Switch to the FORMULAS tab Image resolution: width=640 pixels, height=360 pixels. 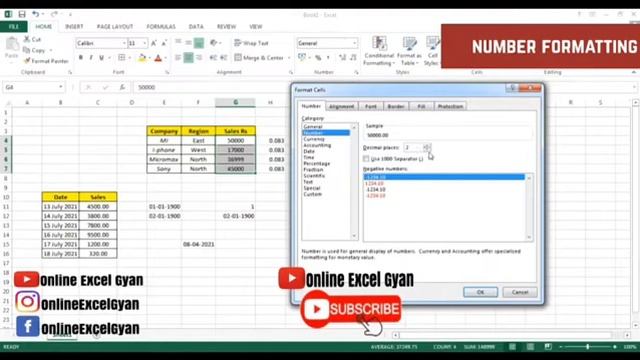pos(161,27)
